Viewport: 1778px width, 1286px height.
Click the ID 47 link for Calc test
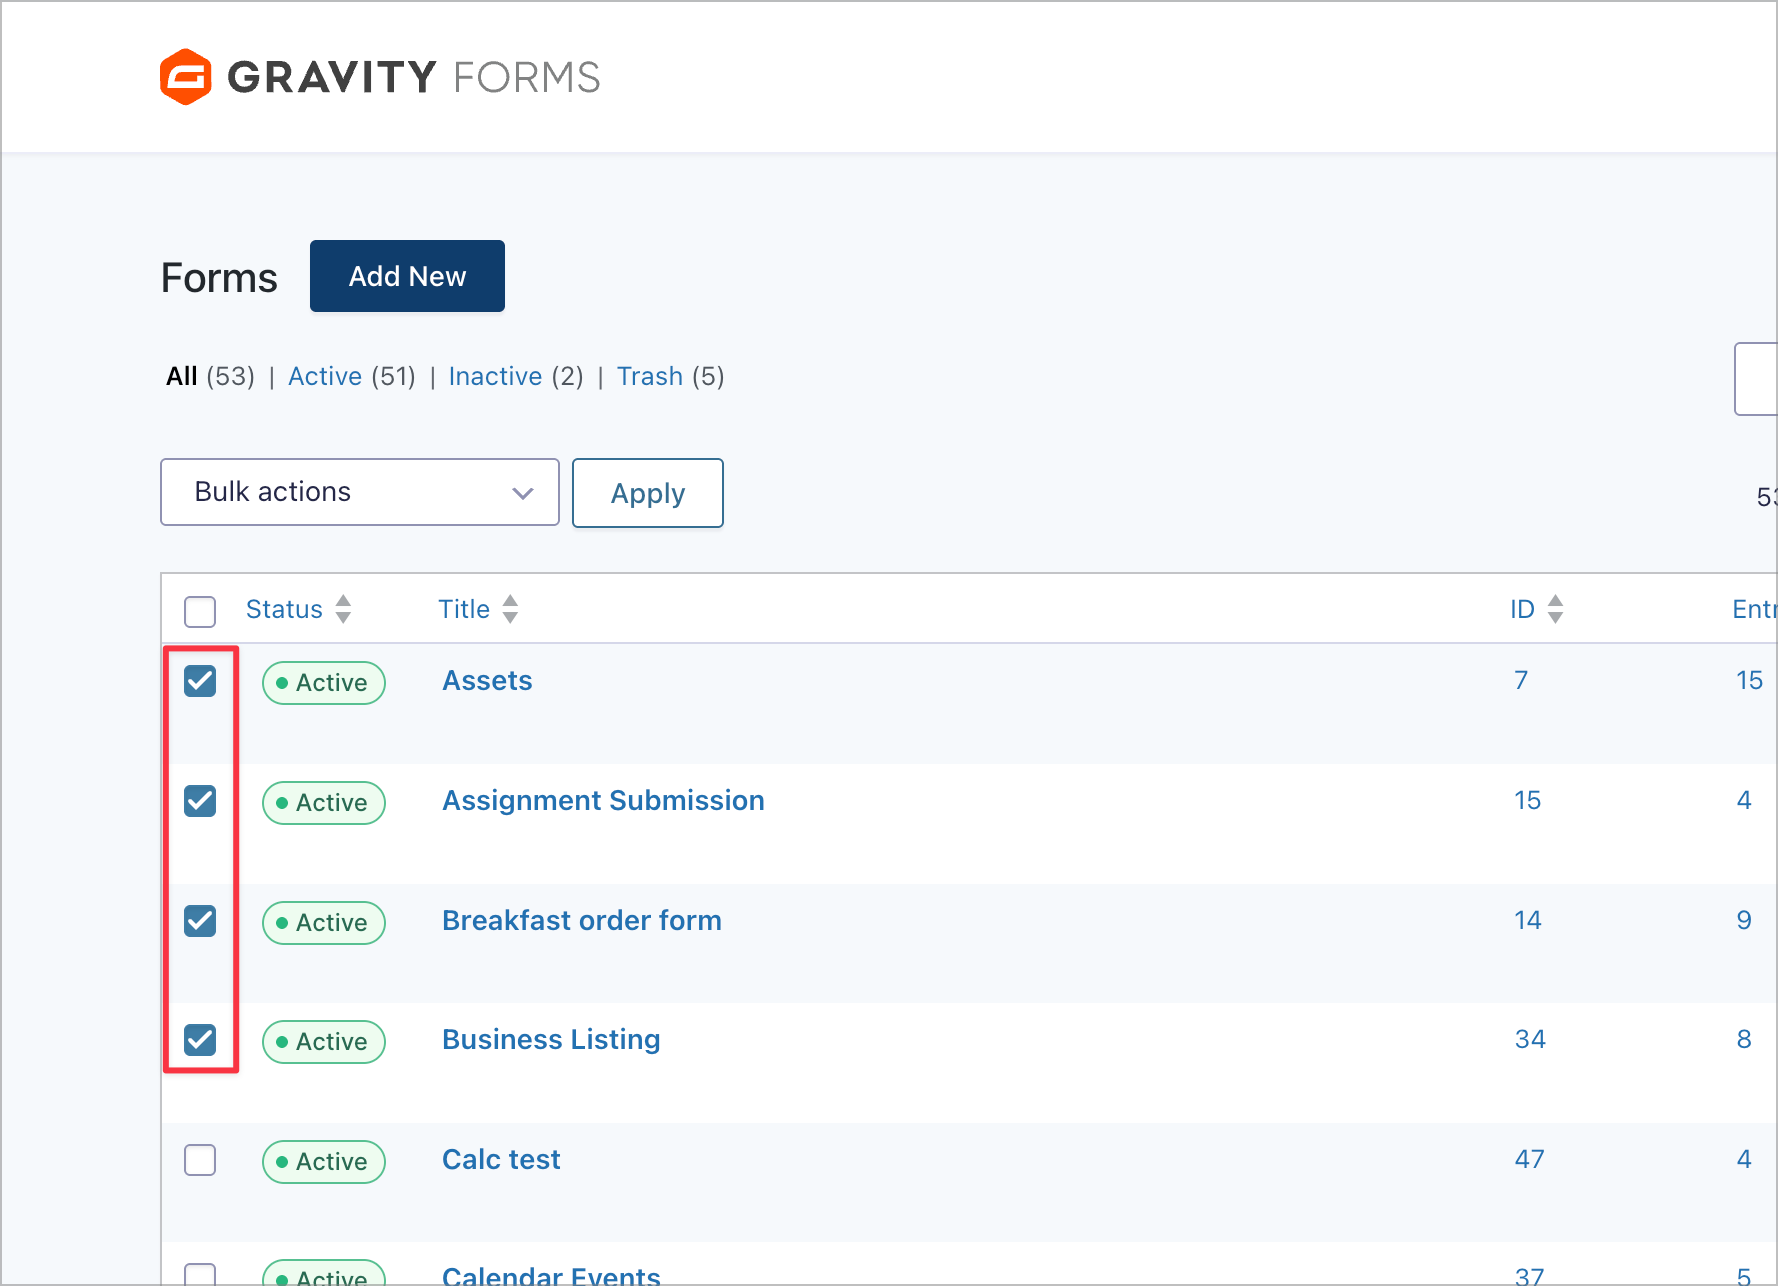click(x=1530, y=1158)
